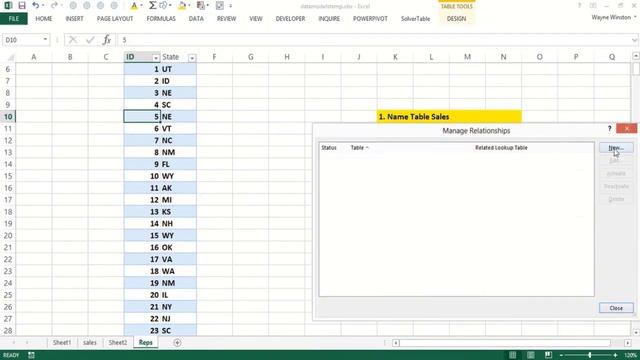This screenshot has width=640, height=360.
Task: Switch to Page Layout view icon
Action: point(531,355)
